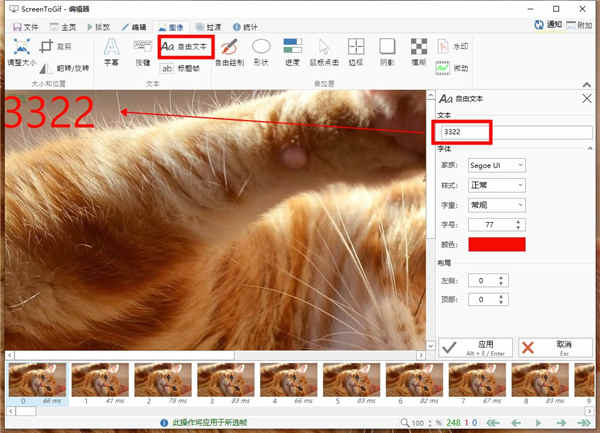Screen dimensions: 600x433
Task: Select frame 5 thumbnail
Action: pyautogui.click(x=352, y=384)
